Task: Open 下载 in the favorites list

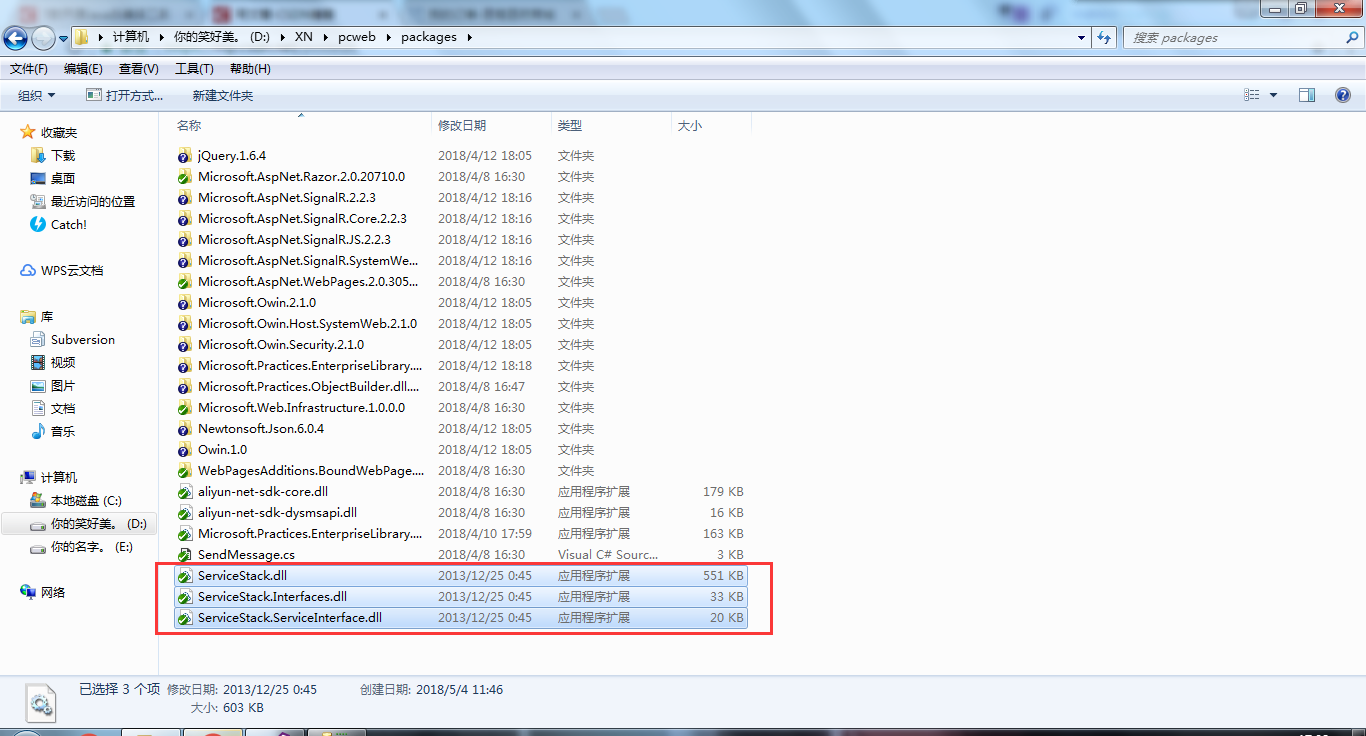Action: click(x=63, y=155)
